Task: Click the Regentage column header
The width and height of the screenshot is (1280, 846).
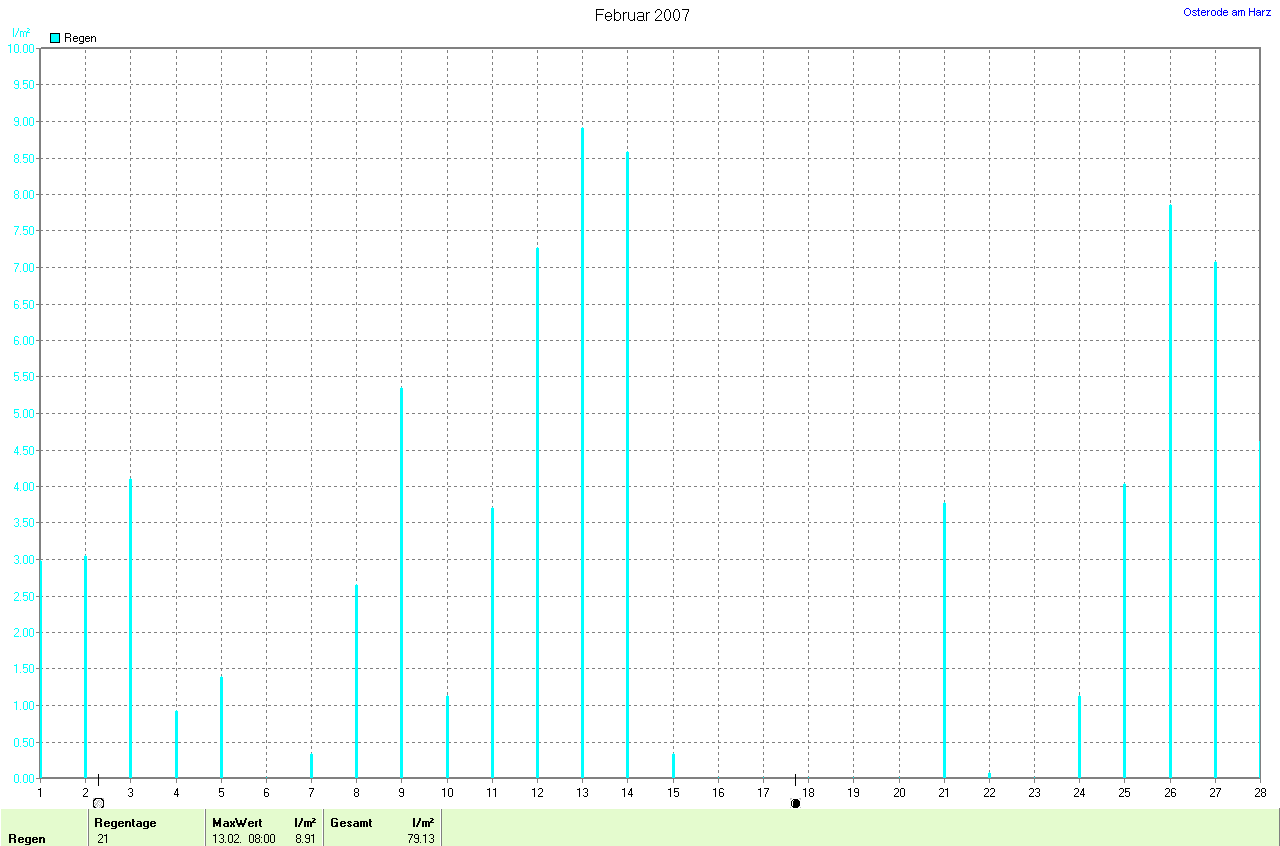Action: (125, 822)
